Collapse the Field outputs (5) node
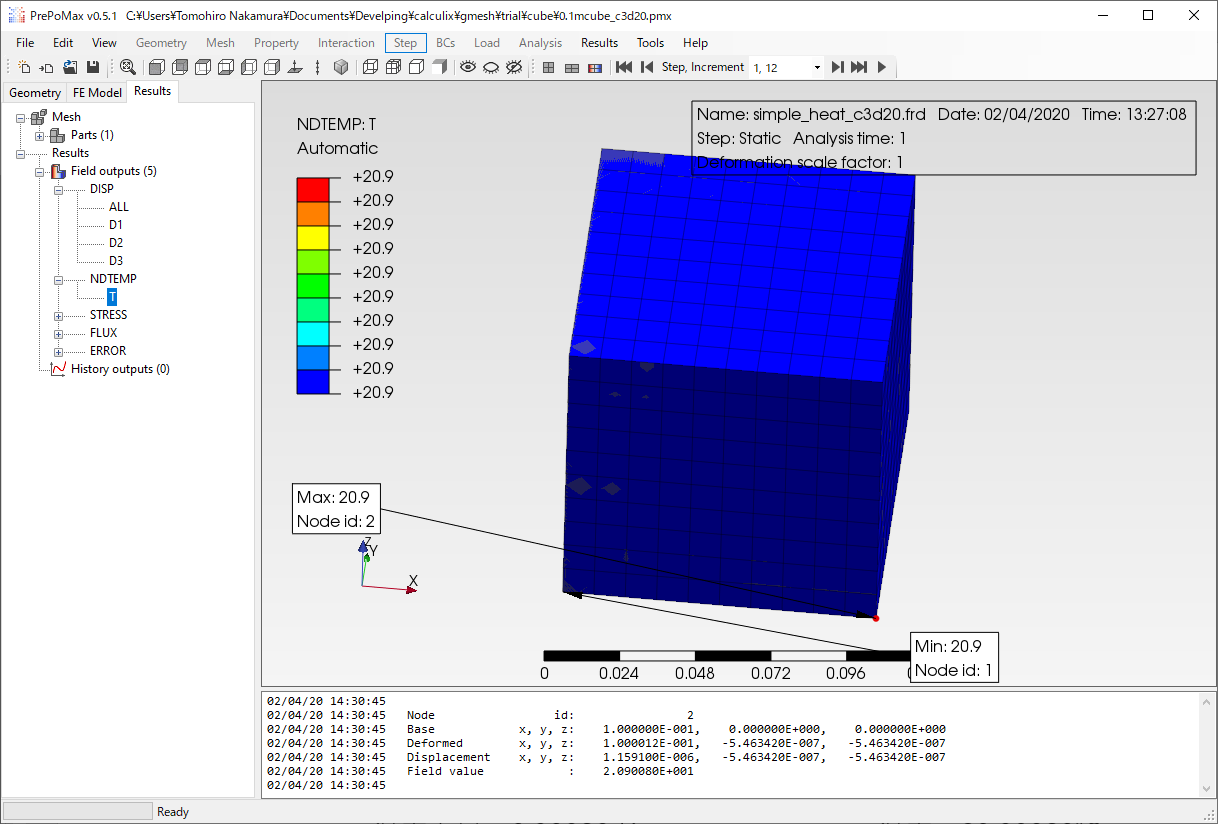This screenshot has height=824, width=1218. point(40,171)
